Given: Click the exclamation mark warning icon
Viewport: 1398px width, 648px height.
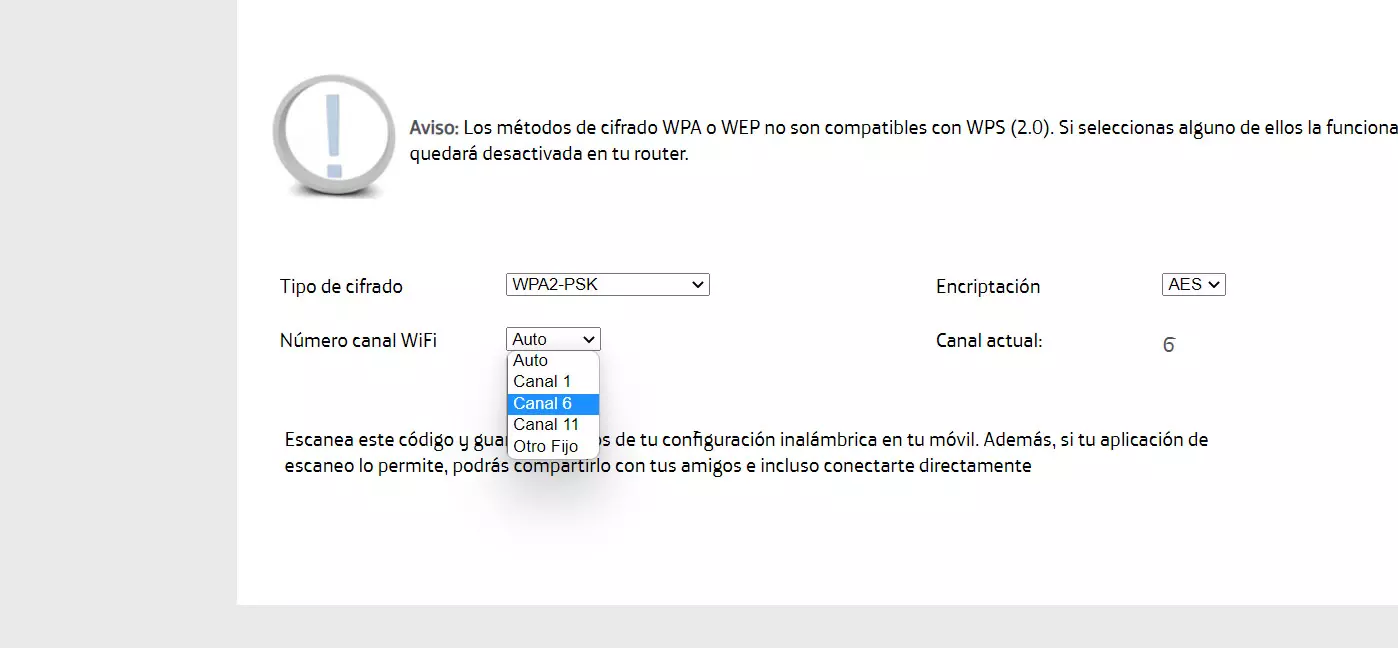Looking at the screenshot, I should click(333, 135).
